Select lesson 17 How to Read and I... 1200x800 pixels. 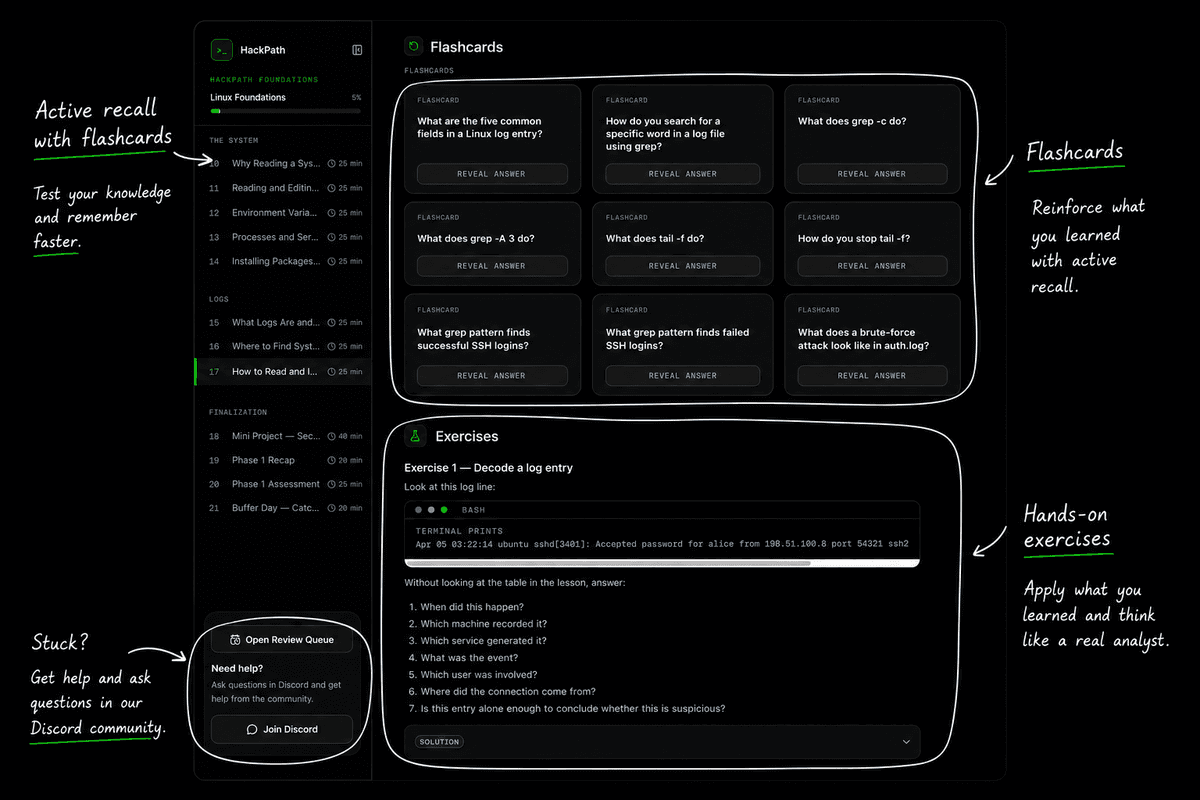click(283, 371)
